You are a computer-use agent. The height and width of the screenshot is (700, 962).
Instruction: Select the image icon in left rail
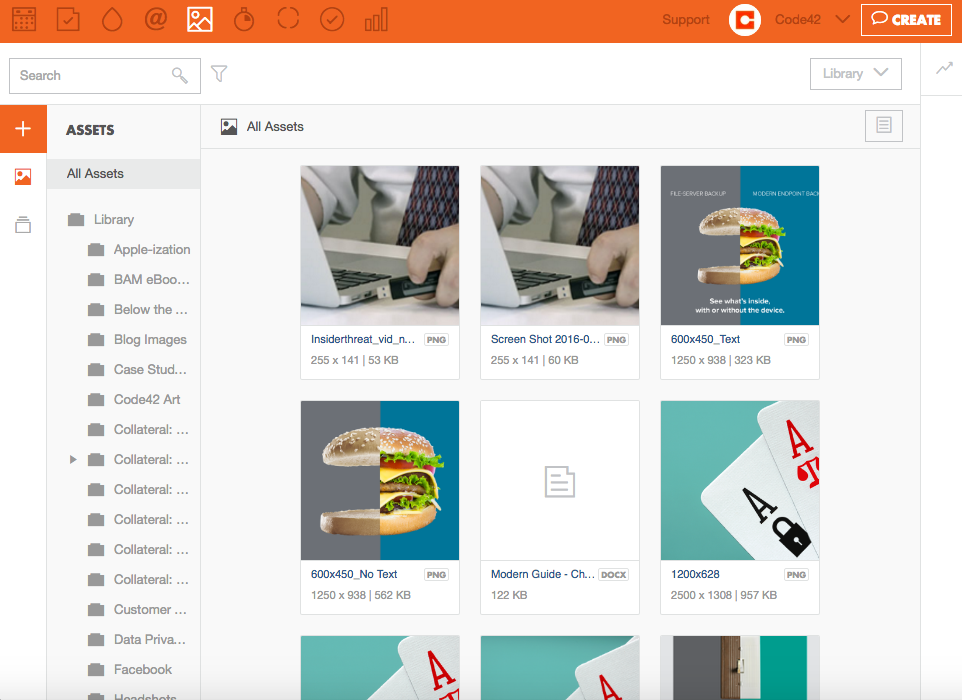point(23,177)
